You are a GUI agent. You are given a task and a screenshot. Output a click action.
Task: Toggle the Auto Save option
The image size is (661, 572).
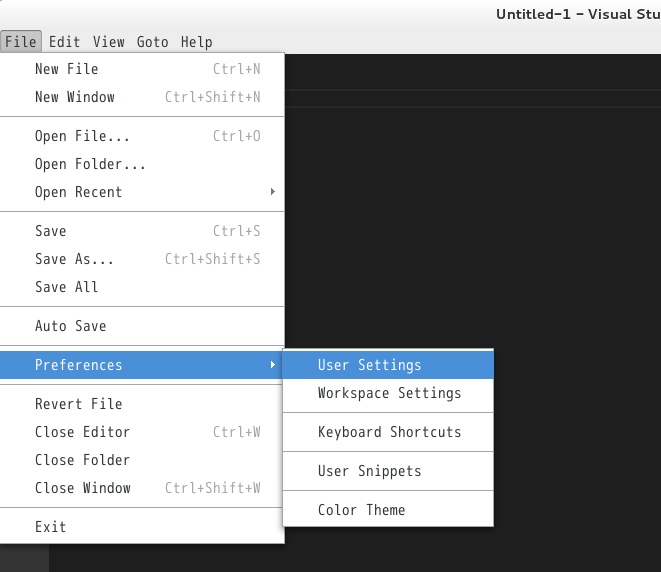pos(70,326)
